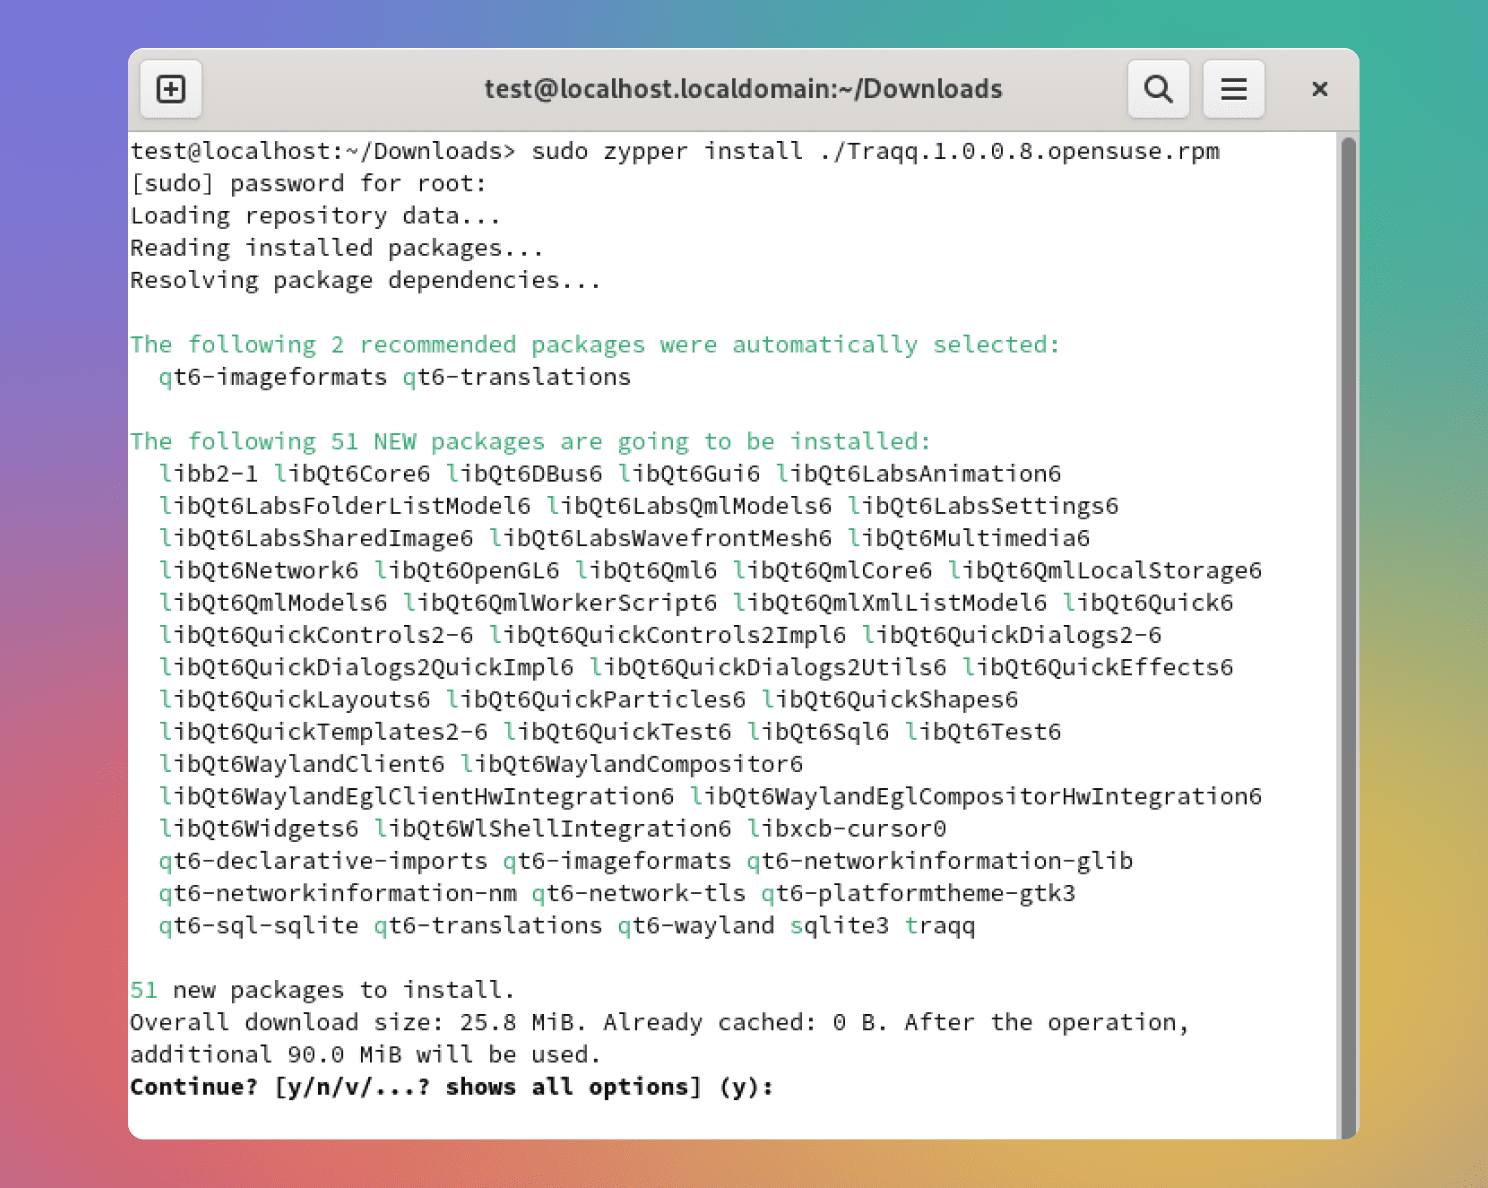Click the package name libQt6Multimedia6
This screenshot has height=1188, width=1488.
pyautogui.click(x=969, y=538)
